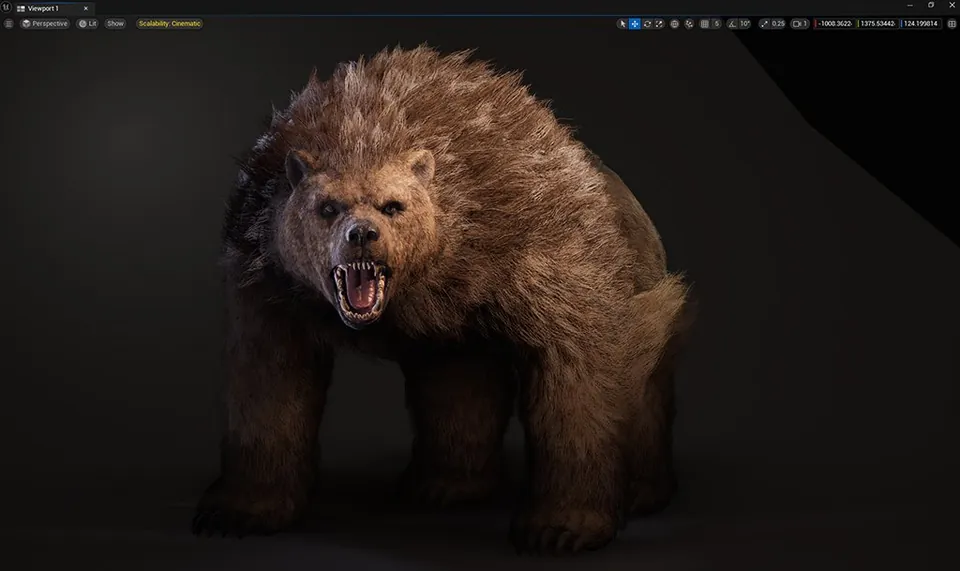
Task: Open the Show flags menu
Action: pos(115,24)
